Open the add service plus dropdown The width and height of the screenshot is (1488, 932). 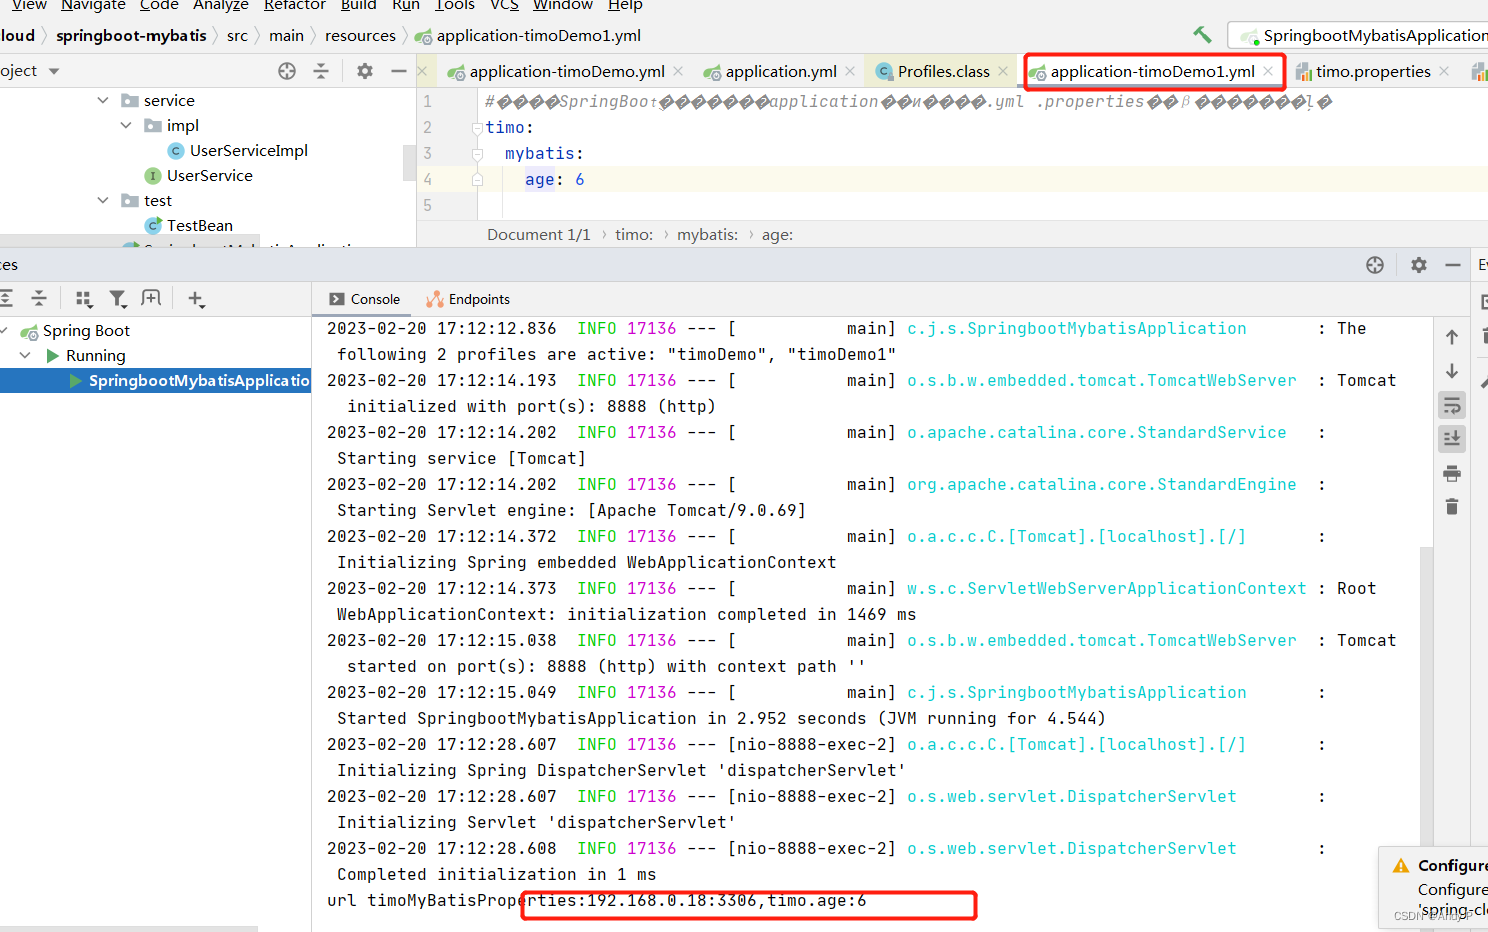(x=196, y=298)
